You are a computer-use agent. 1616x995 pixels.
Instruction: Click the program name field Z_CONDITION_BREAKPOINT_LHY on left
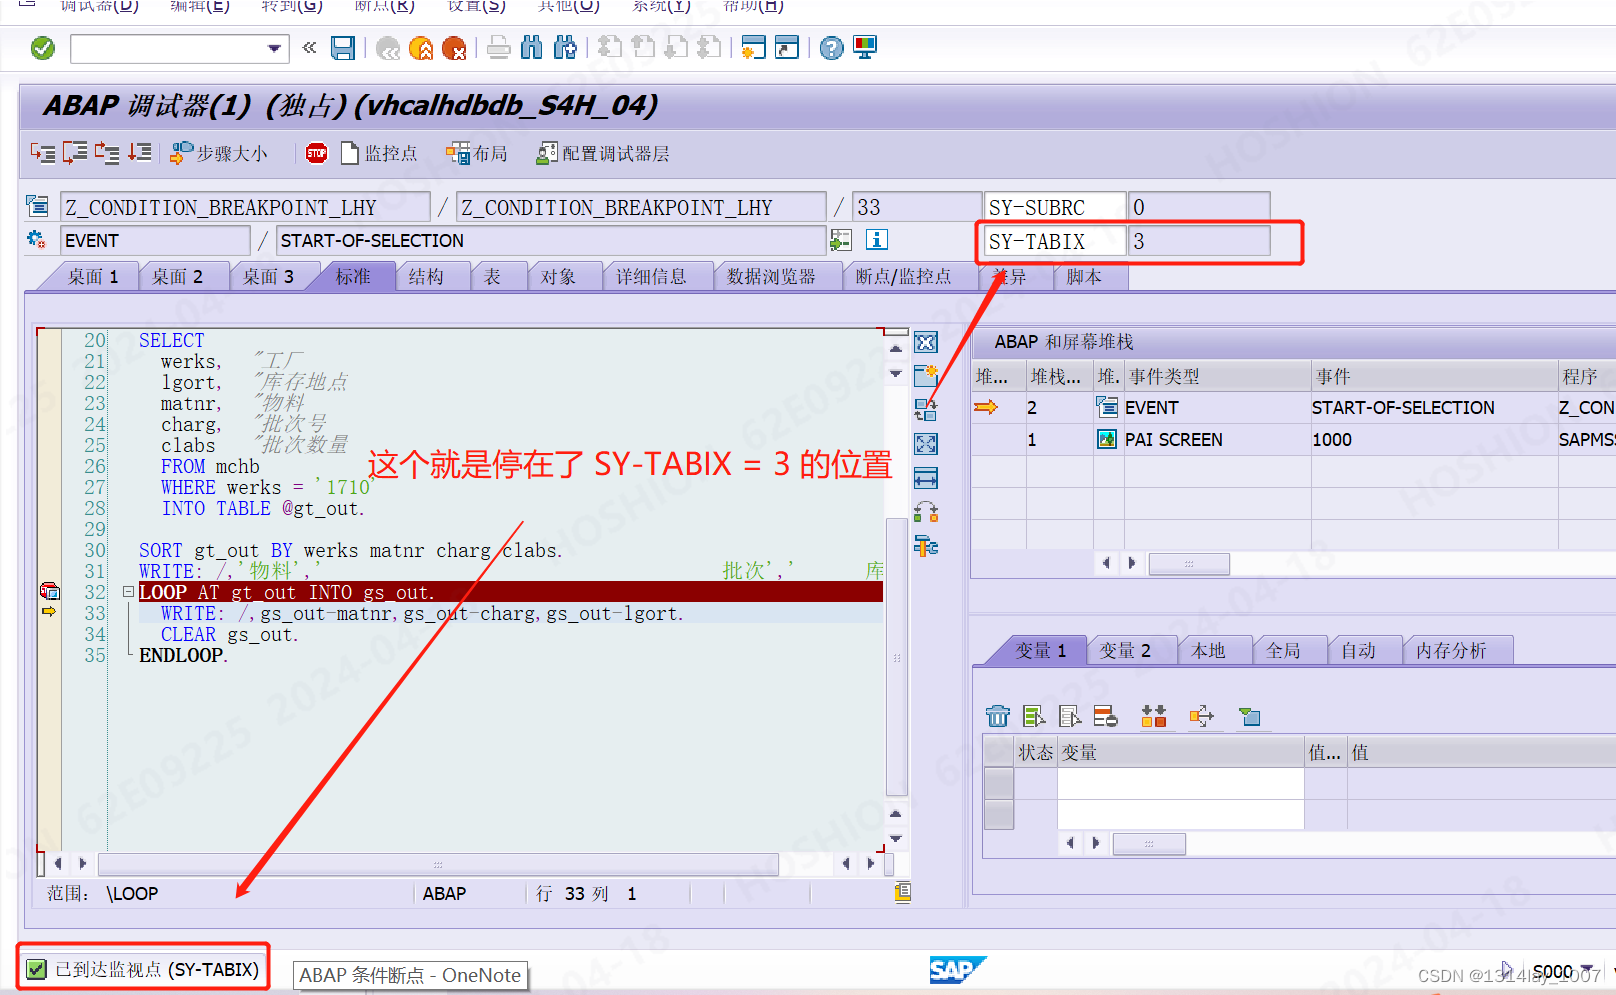coord(245,207)
